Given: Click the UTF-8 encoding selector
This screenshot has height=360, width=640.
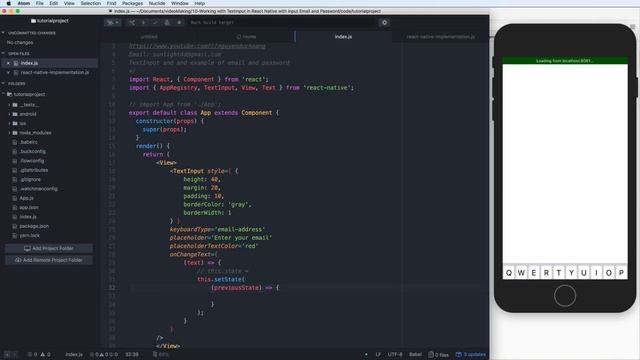Looking at the screenshot, I should (395, 354).
